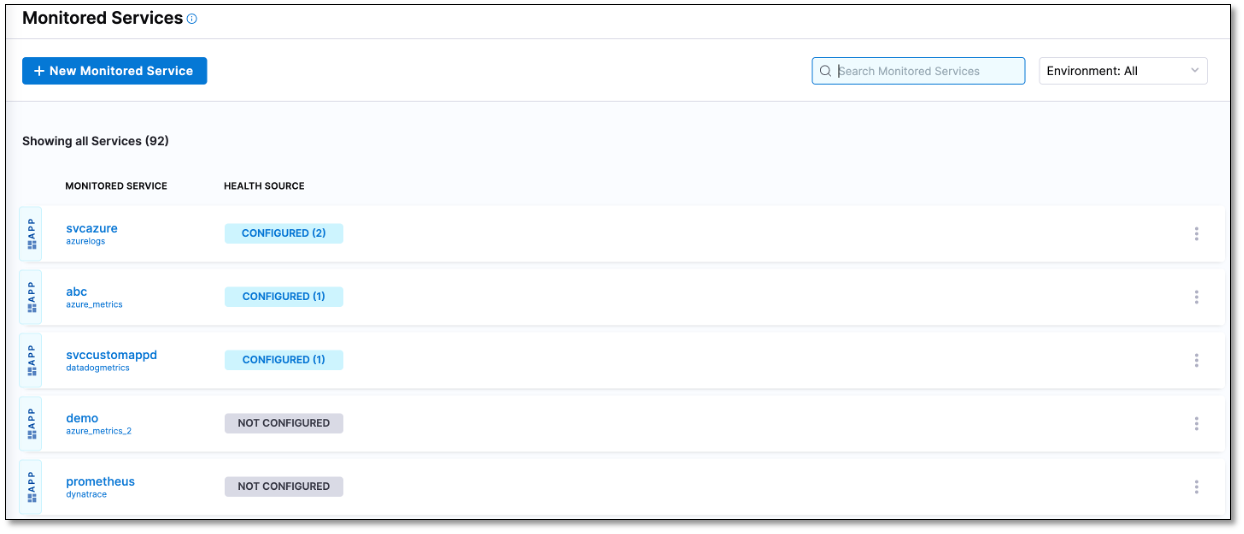The image size is (1244, 534).
Task: Open the three-dot menu for prometheus
Action: [x=1196, y=487]
